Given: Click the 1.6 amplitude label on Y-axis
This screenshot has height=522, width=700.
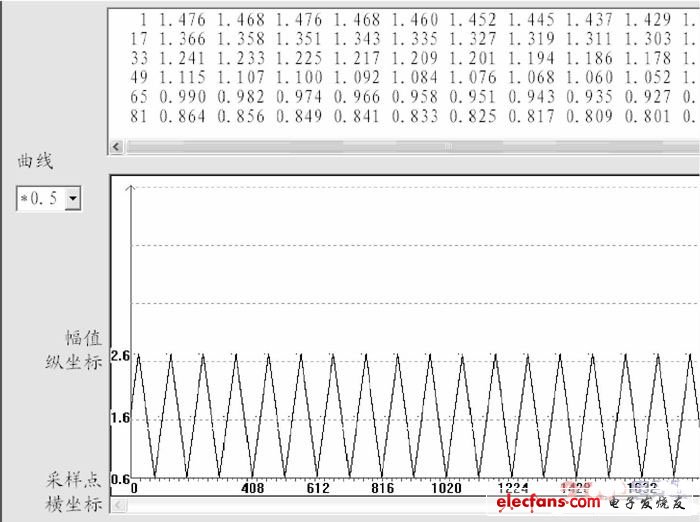Looking at the screenshot, I should pos(120,418).
